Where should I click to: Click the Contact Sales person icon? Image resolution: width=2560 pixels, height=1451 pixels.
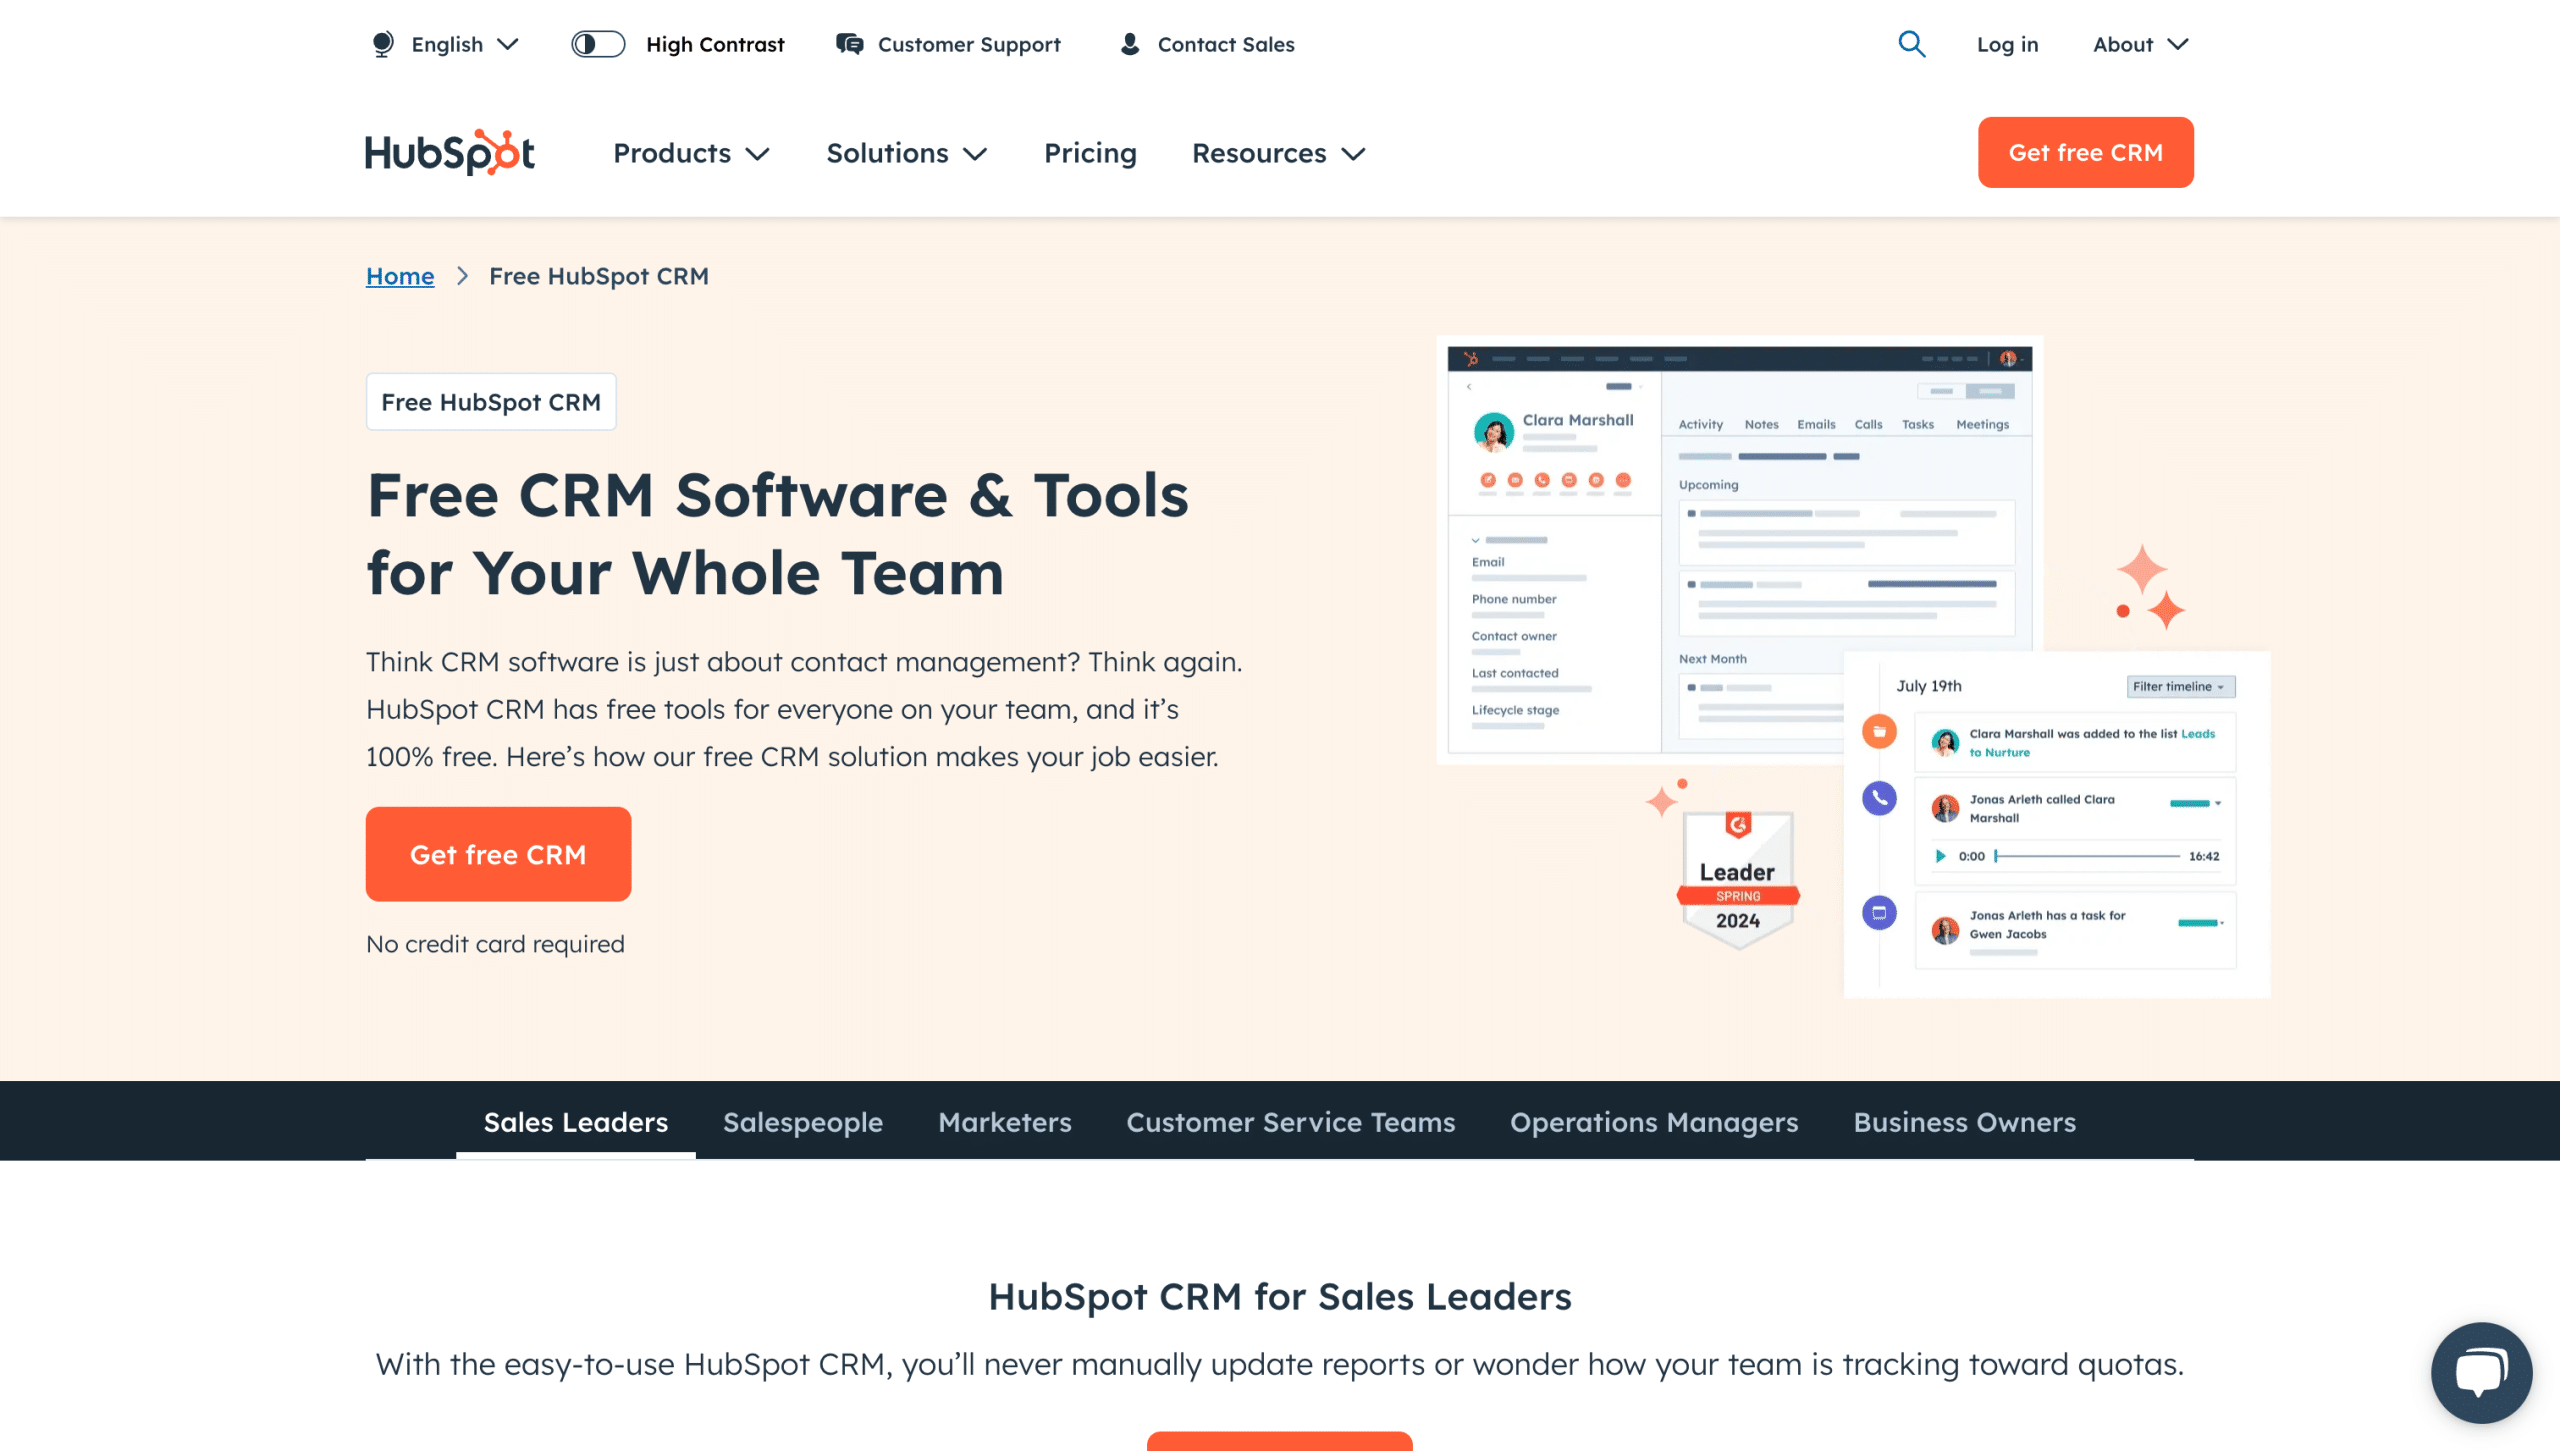point(1130,44)
